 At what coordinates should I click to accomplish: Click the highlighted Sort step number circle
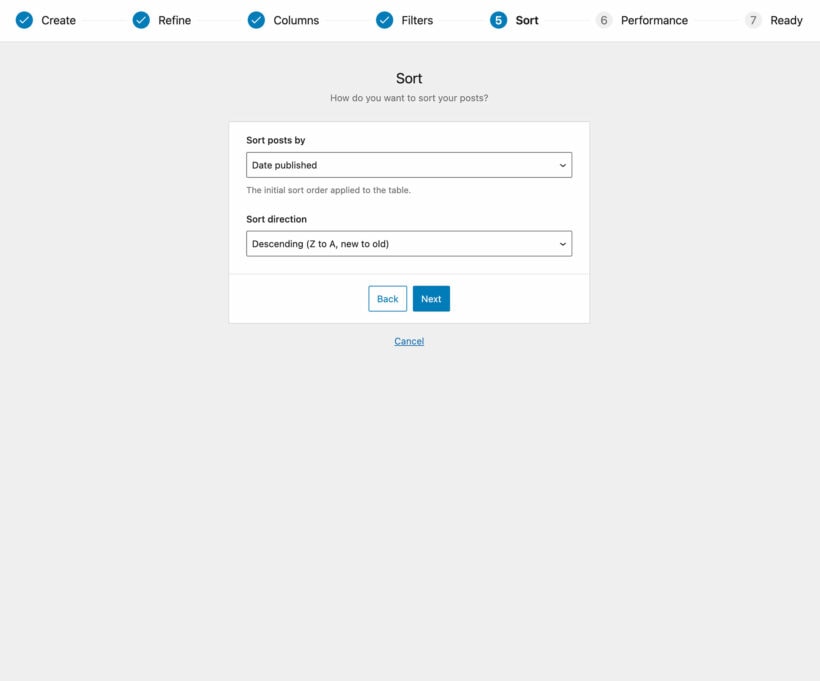coord(496,19)
